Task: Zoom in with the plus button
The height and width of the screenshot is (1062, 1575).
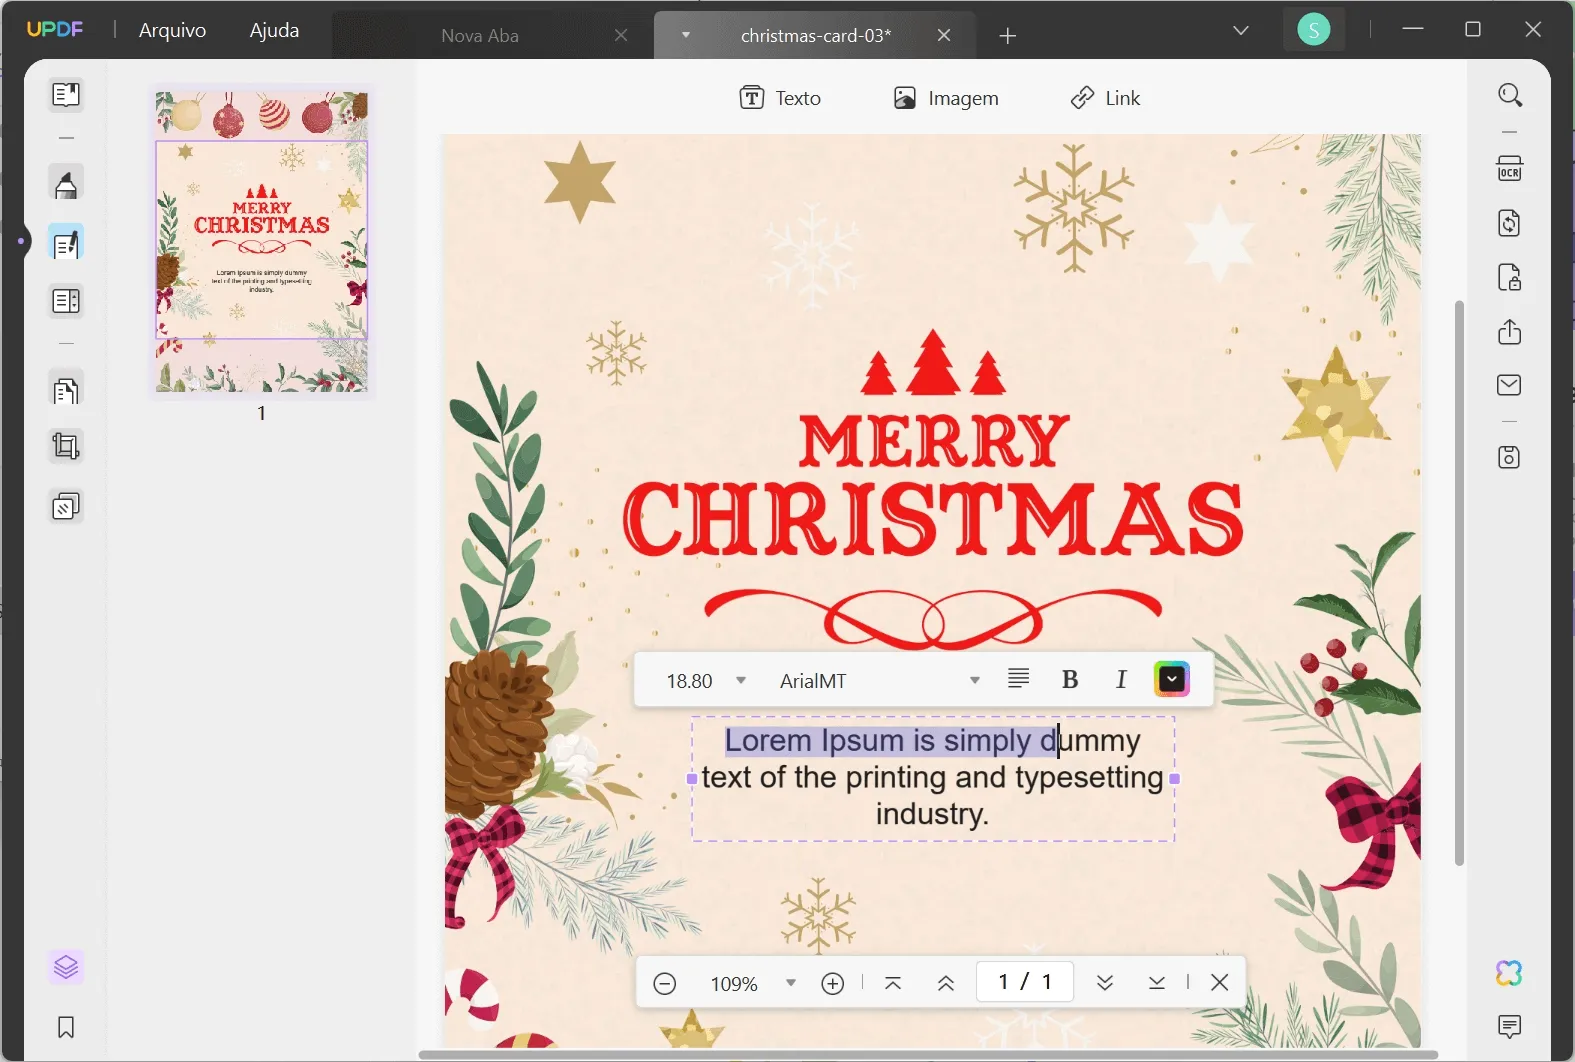Action: click(x=833, y=984)
